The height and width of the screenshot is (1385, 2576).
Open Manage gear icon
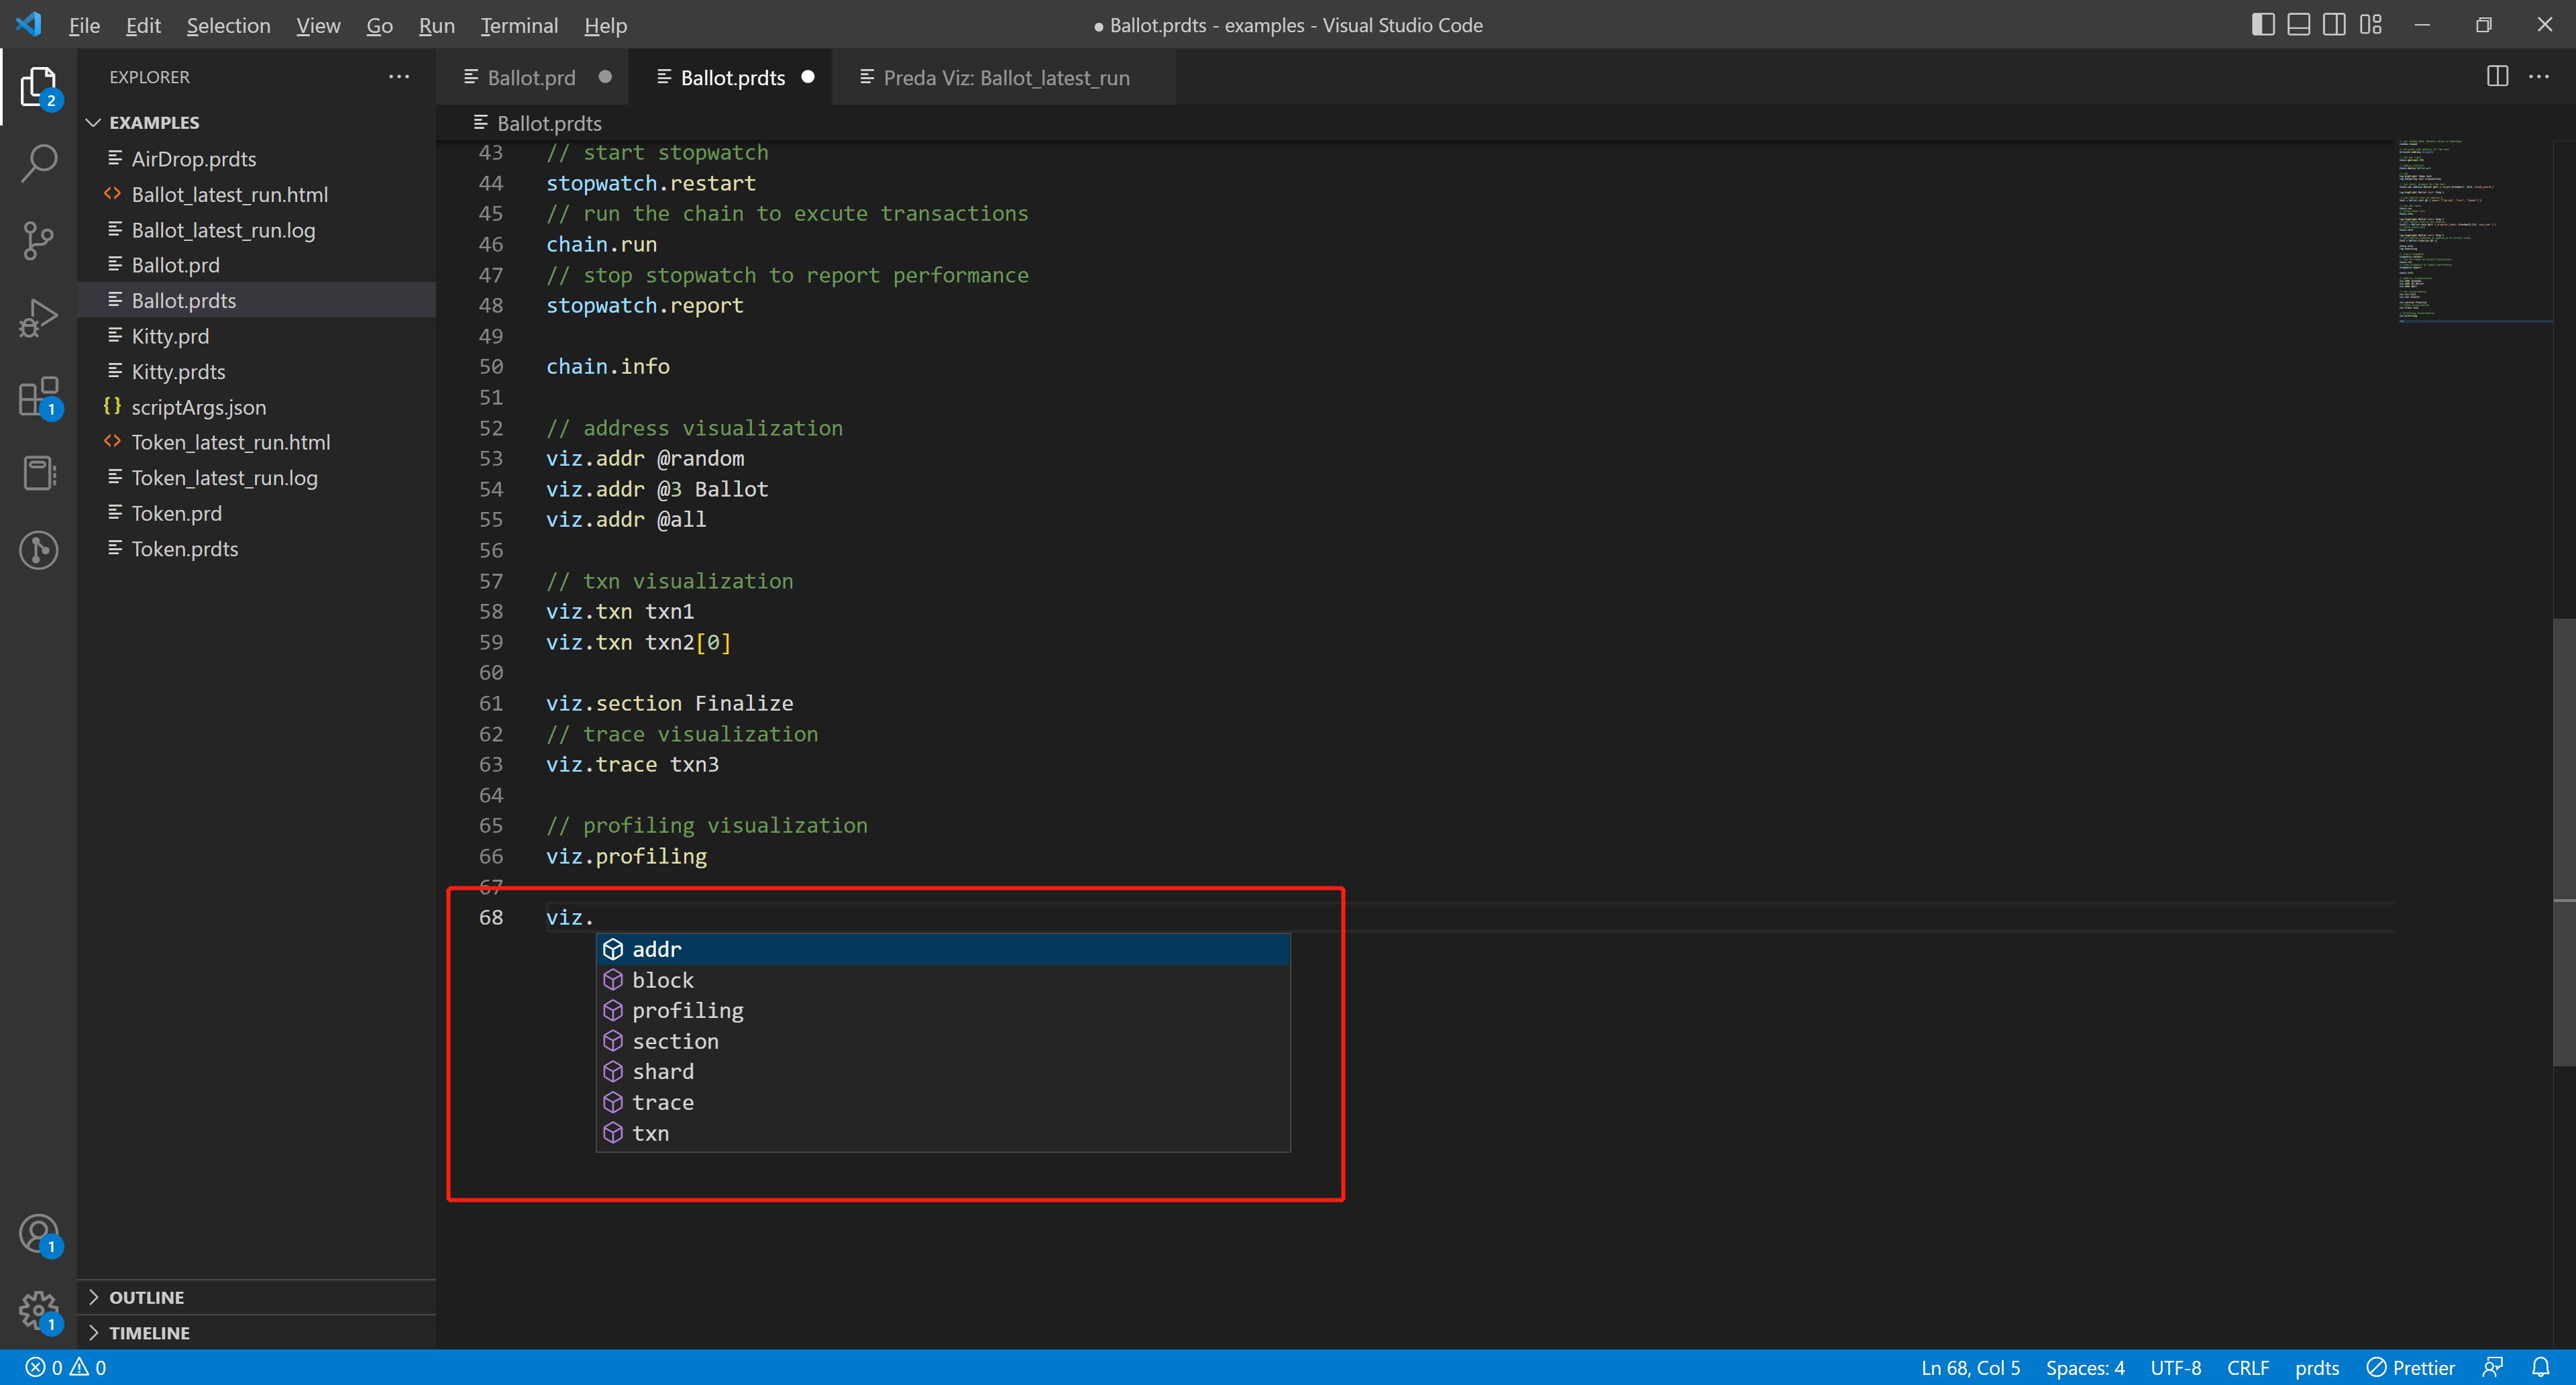coord(38,1310)
